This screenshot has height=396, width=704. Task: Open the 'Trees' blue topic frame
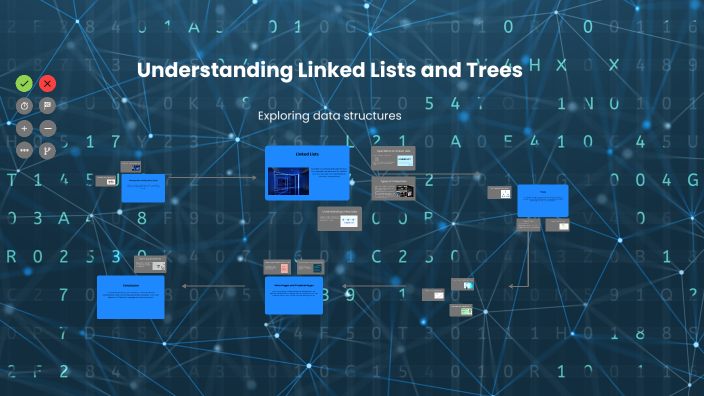[x=542, y=201]
